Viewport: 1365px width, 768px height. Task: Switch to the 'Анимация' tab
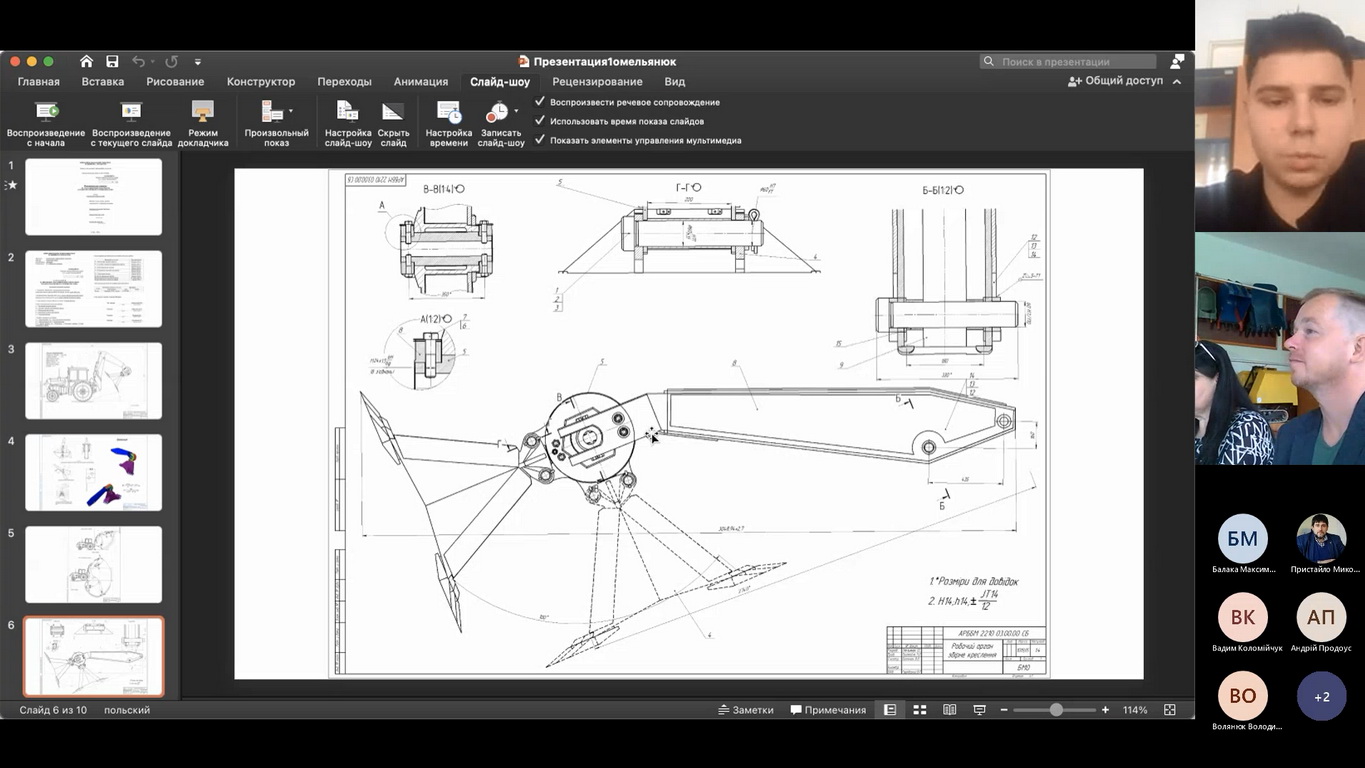click(421, 82)
